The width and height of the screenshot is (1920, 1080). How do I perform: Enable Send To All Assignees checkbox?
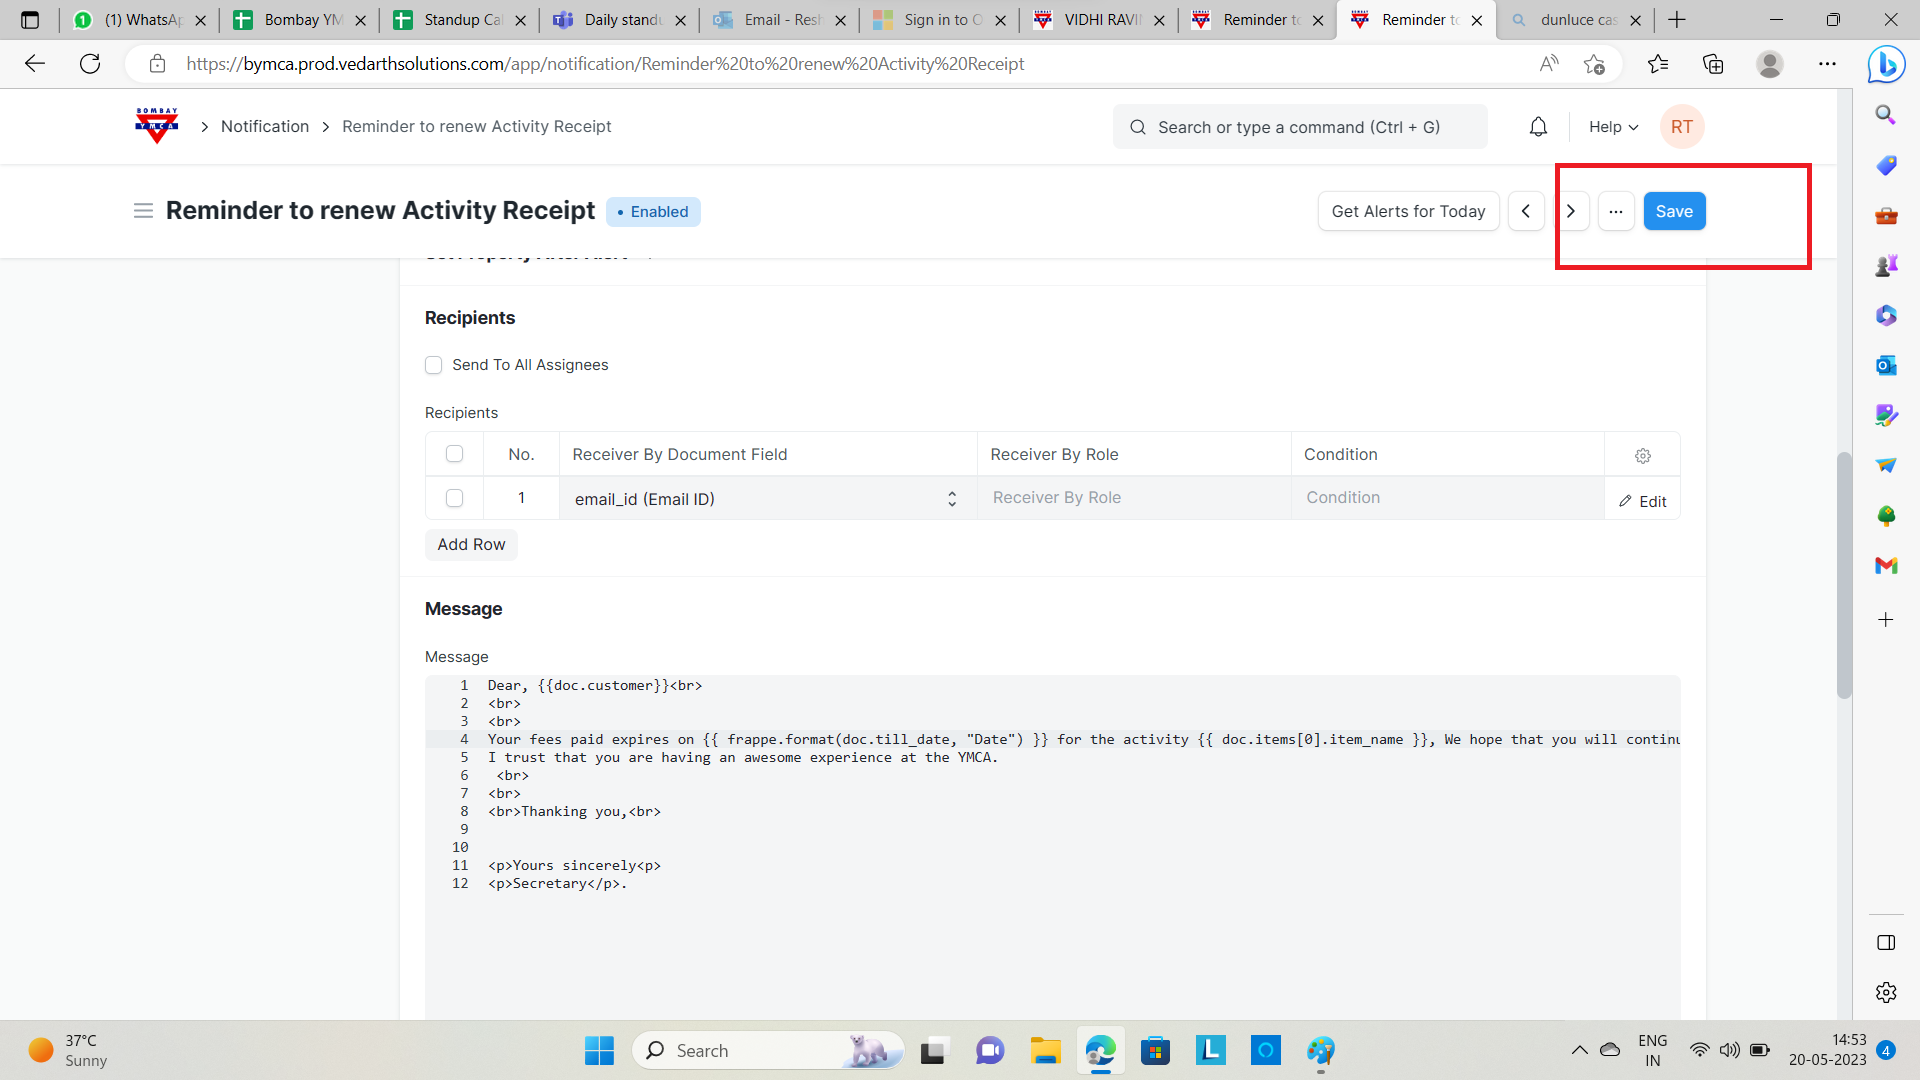point(434,365)
